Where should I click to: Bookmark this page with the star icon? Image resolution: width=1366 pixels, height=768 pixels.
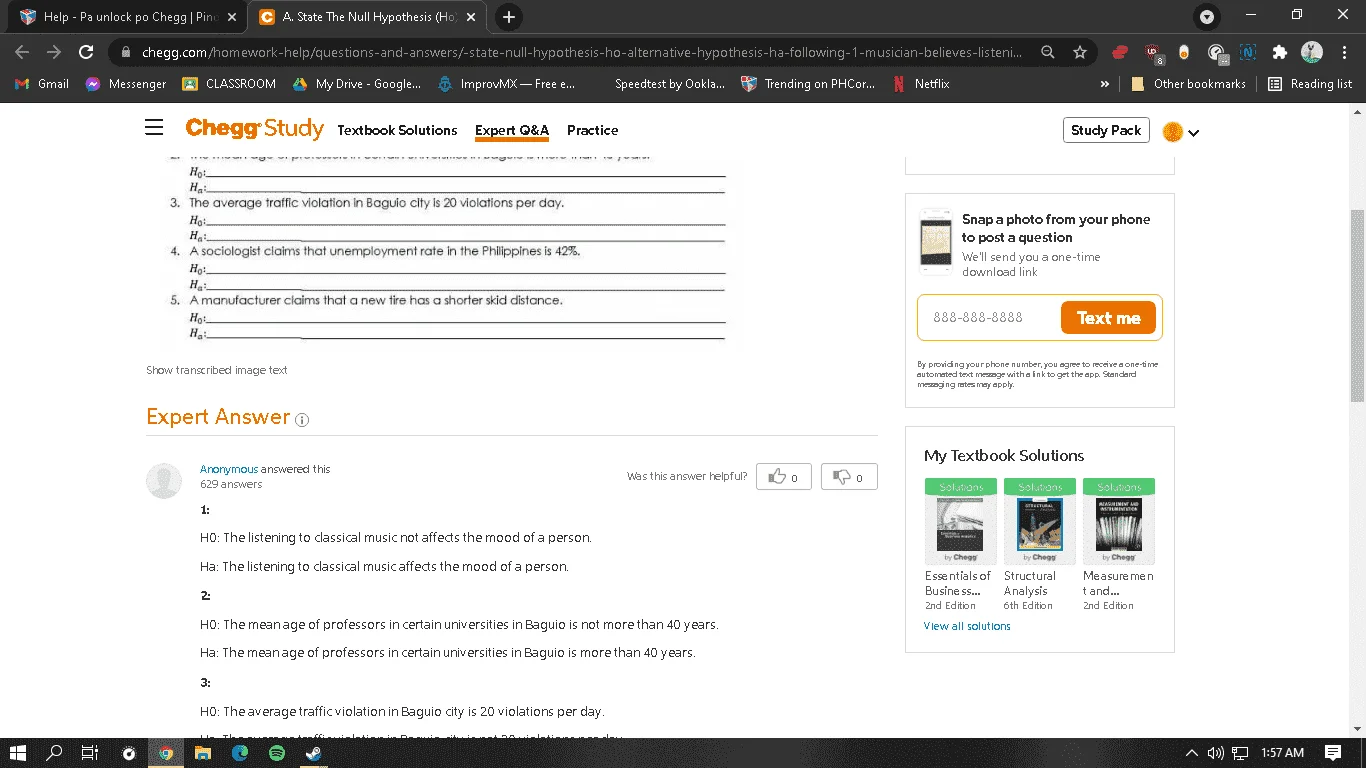(x=1079, y=52)
